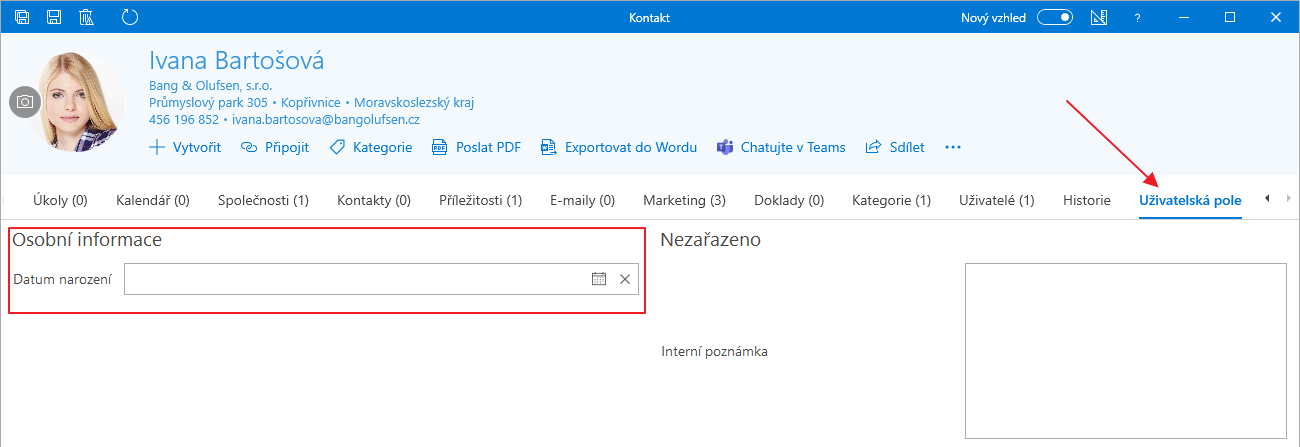Click Exportovat do Wordu
Image resolution: width=1300 pixels, height=447 pixels.
(619, 147)
